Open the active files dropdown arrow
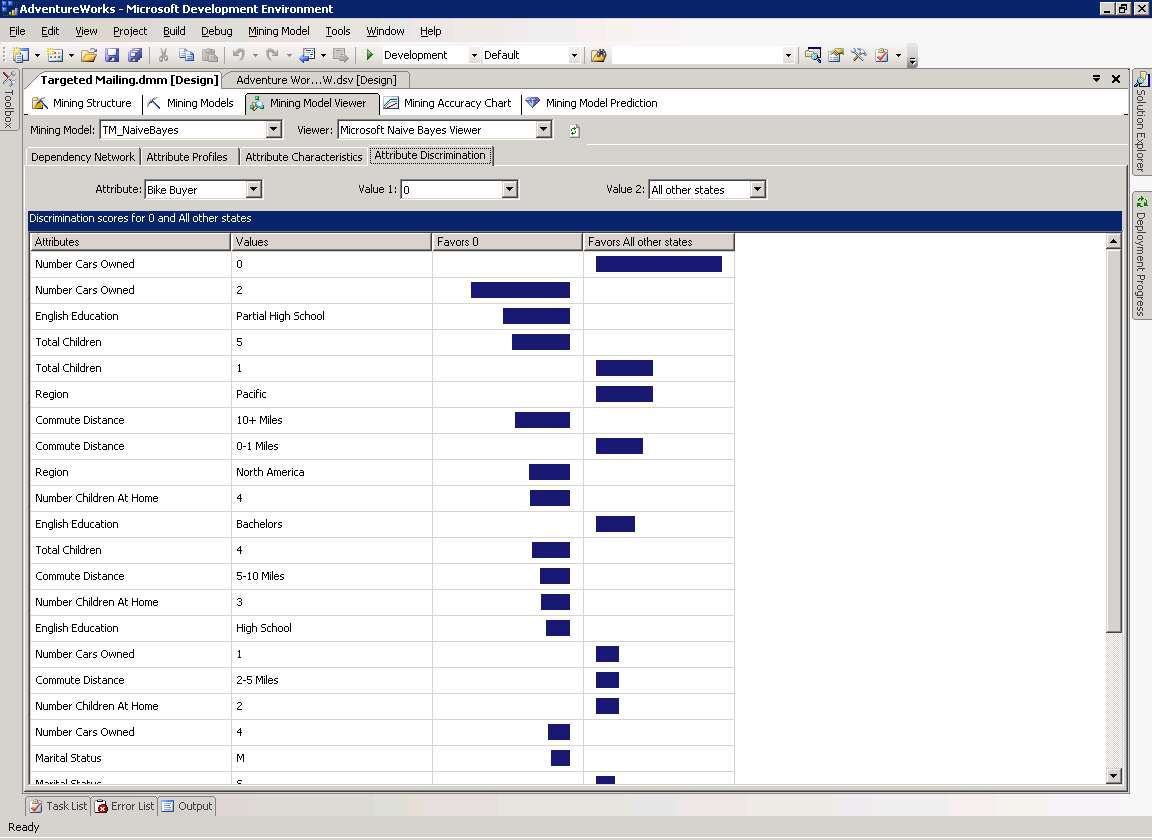 click(1096, 79)
